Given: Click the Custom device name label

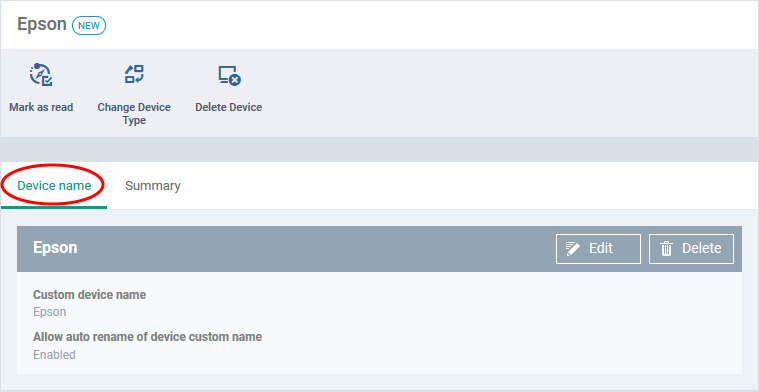Looking at the screenshot, I should click(x=90, y=295).
